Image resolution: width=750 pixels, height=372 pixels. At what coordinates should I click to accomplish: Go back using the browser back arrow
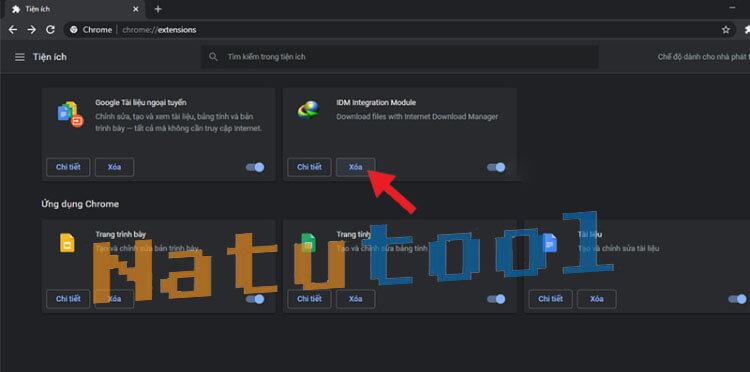[13, 30]
